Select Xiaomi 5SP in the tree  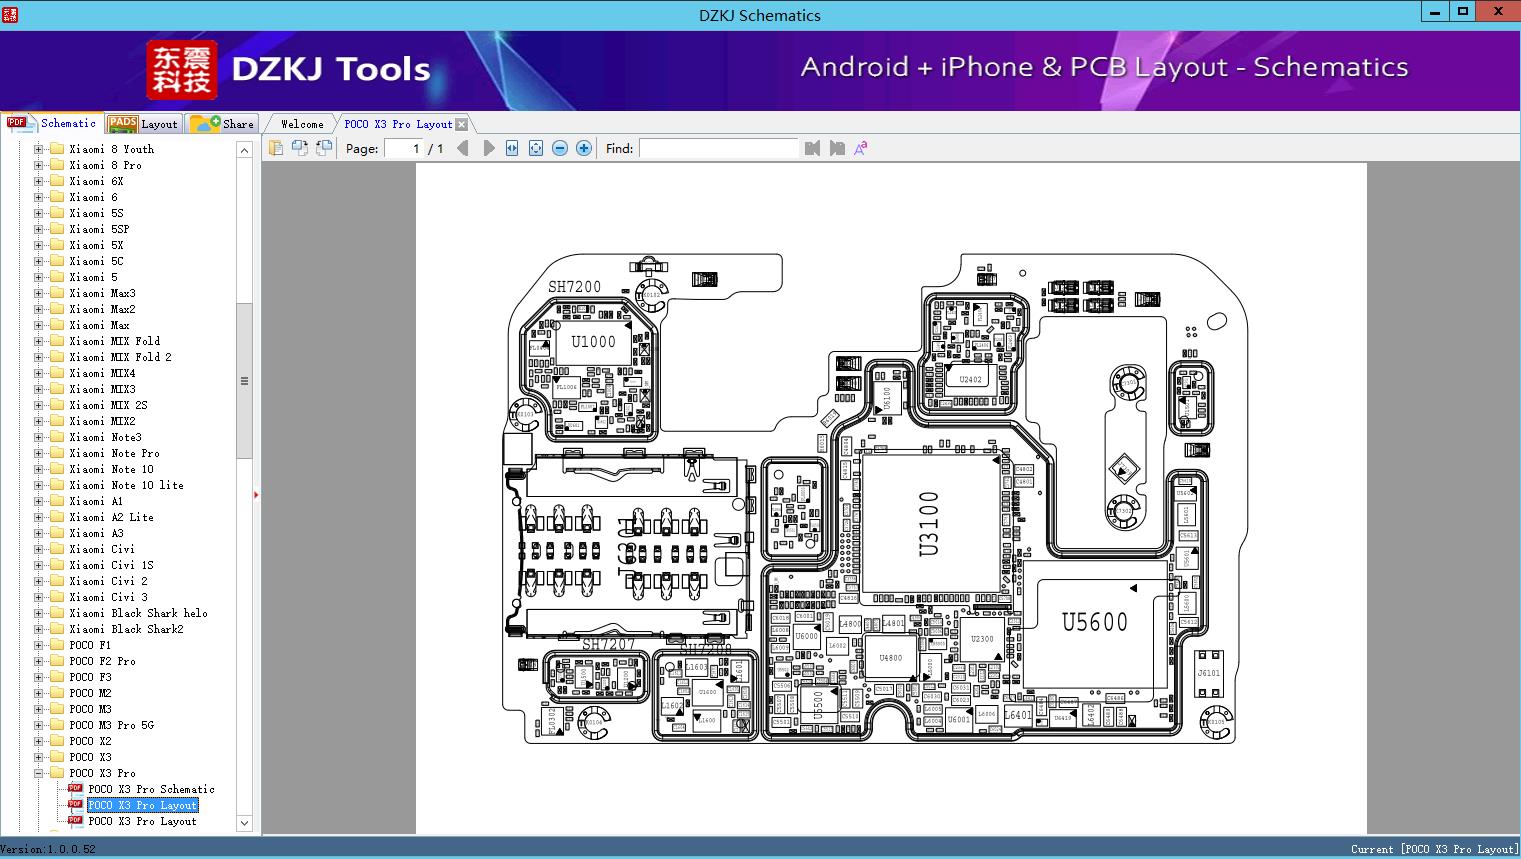point(99,229)
